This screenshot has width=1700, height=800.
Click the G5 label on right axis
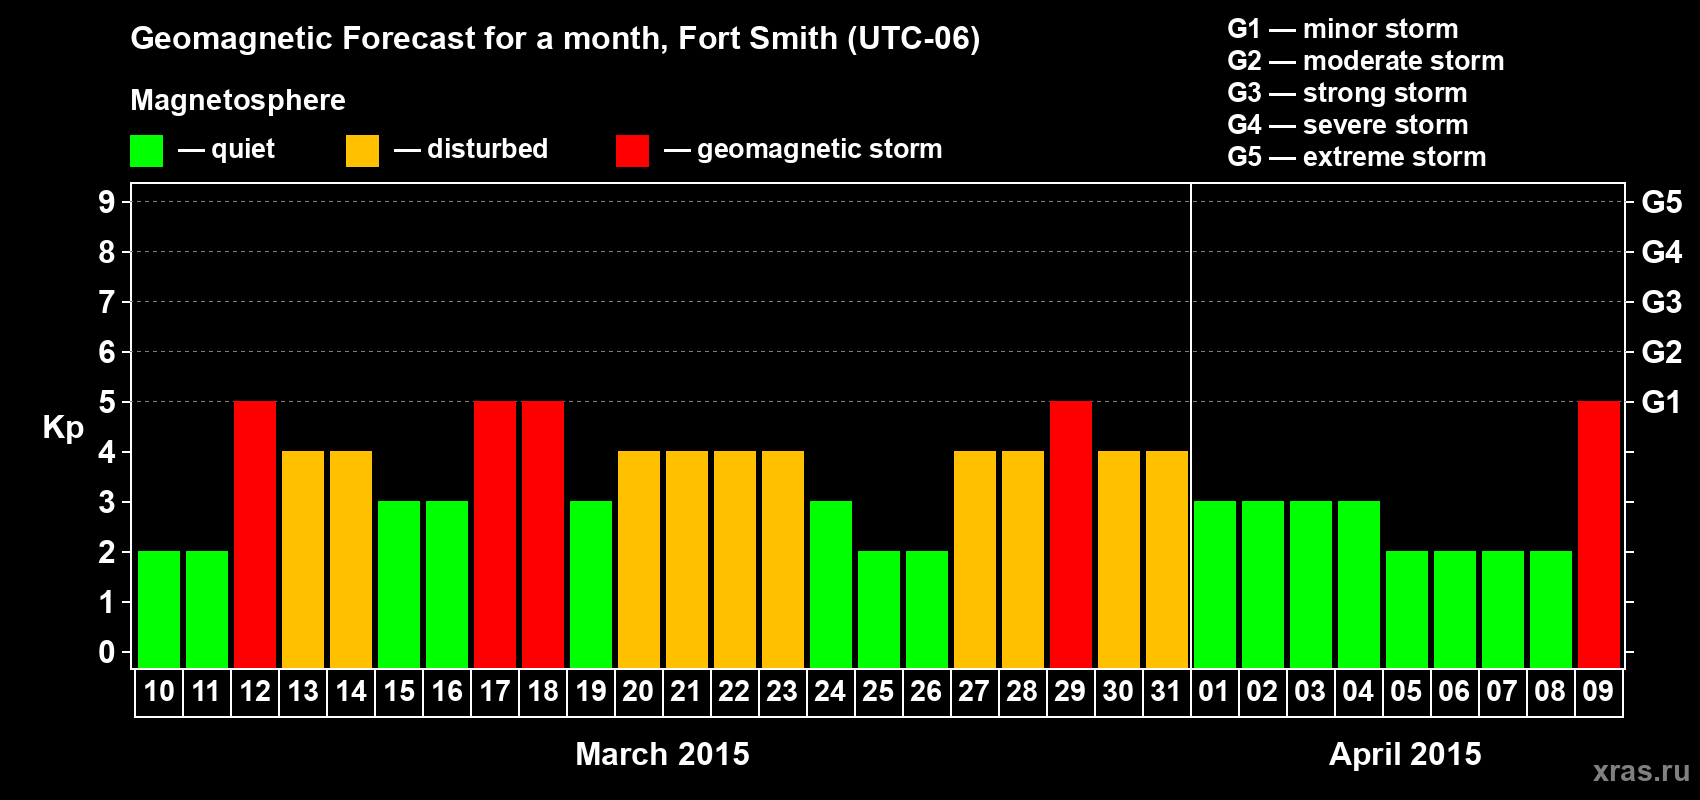coord(1662,202)
